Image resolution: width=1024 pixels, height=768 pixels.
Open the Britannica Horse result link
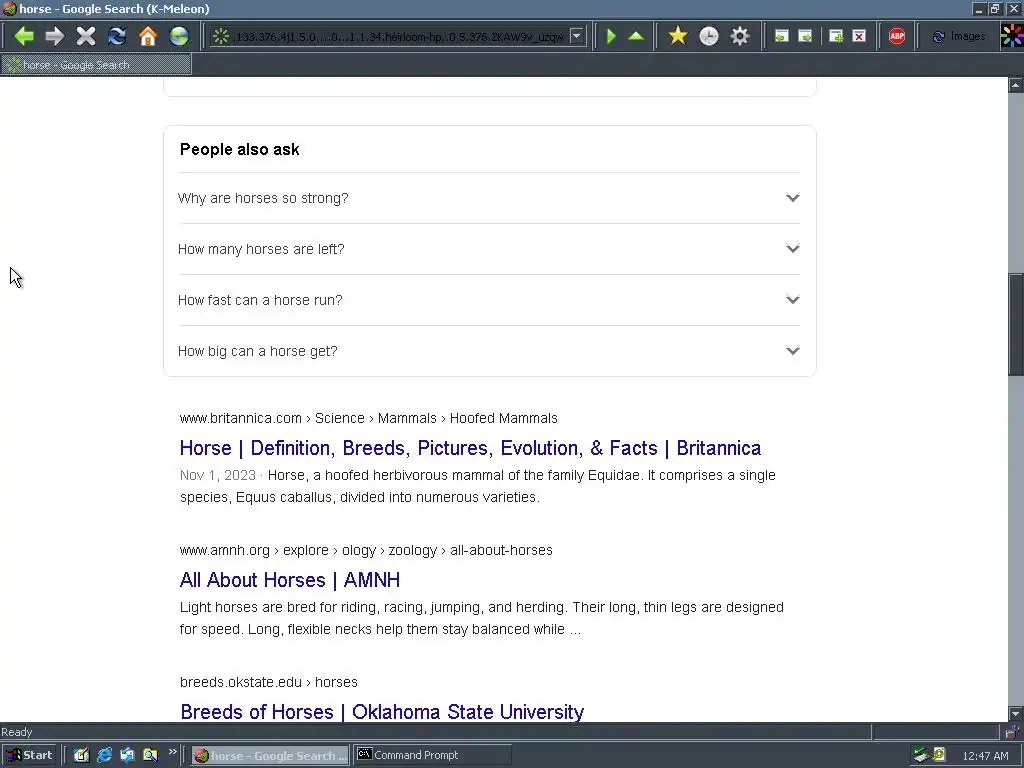[x=470, y=448]
